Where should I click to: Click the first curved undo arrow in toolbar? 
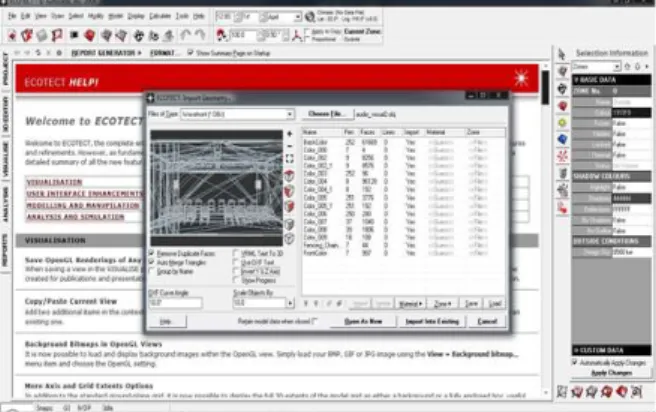tap(186, 35)
